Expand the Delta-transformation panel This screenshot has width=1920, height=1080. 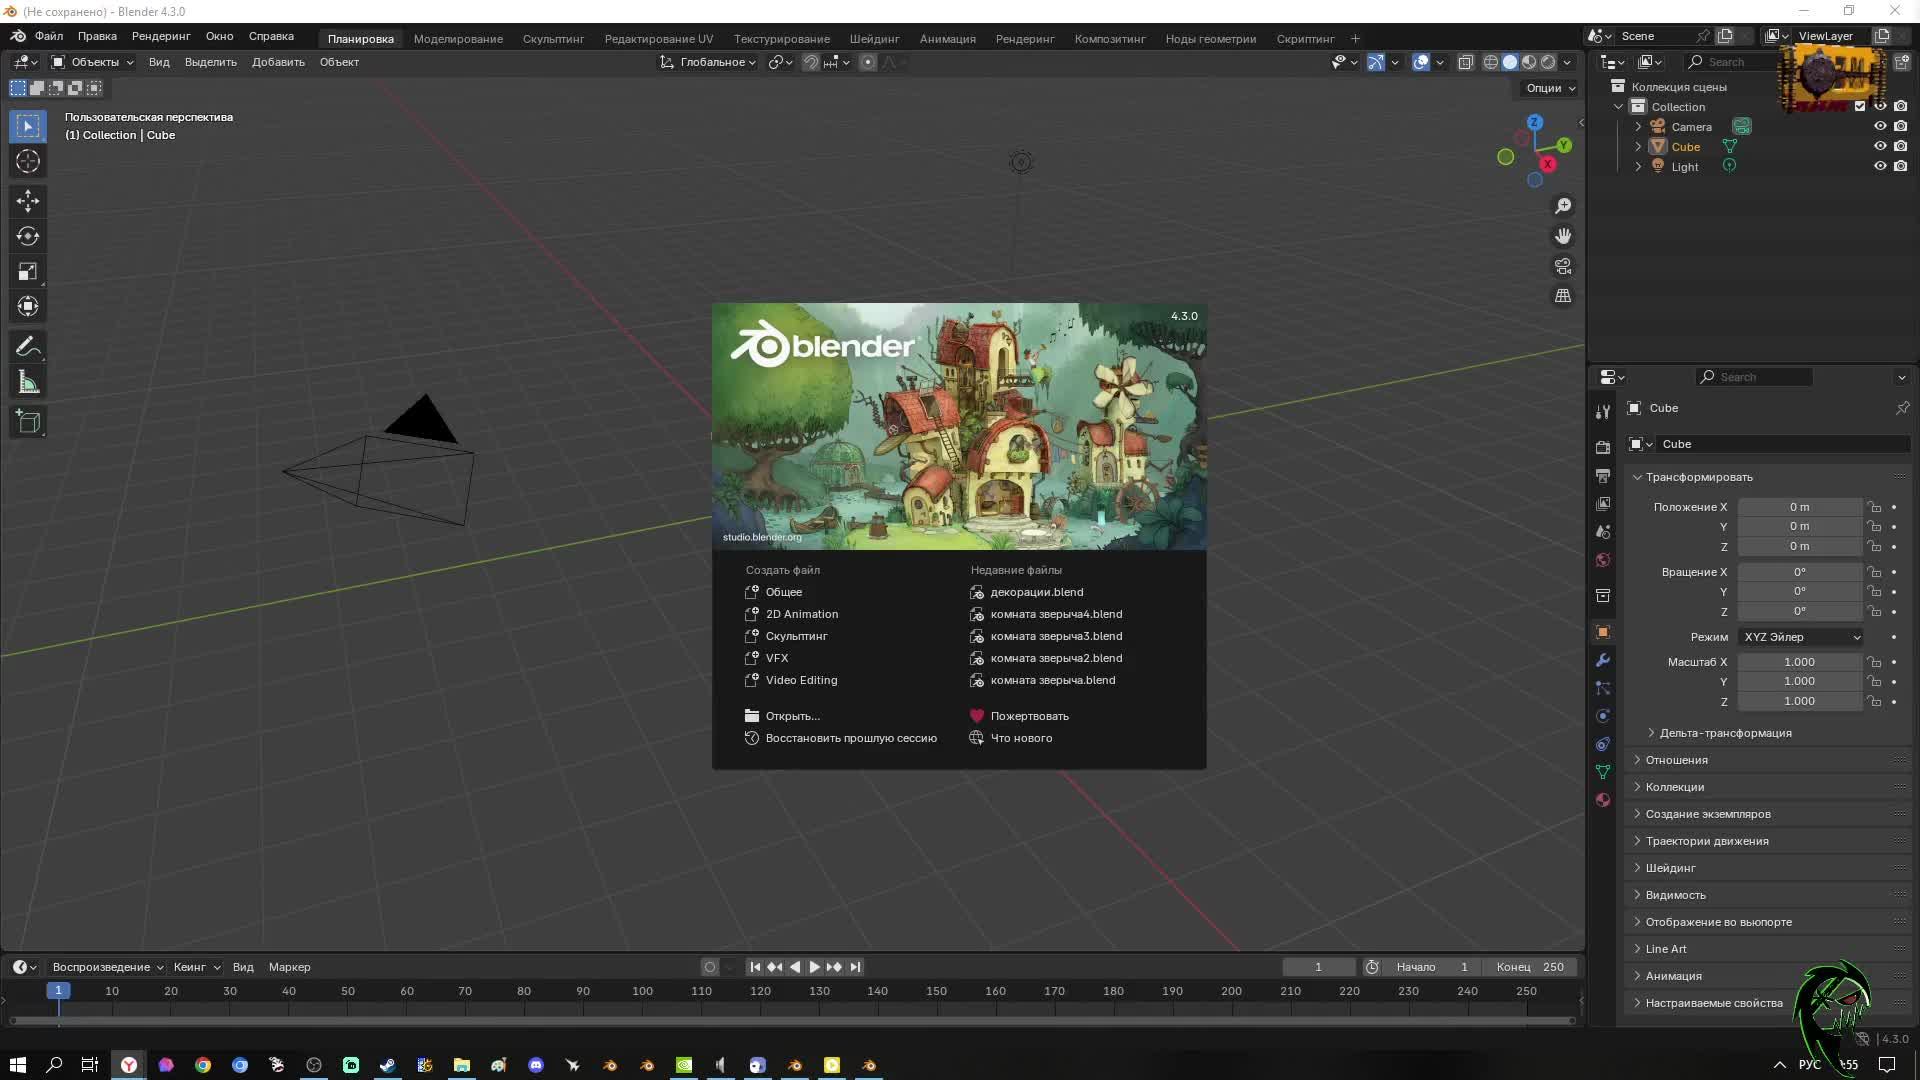pyautogui.click(x=1725, y=733)
